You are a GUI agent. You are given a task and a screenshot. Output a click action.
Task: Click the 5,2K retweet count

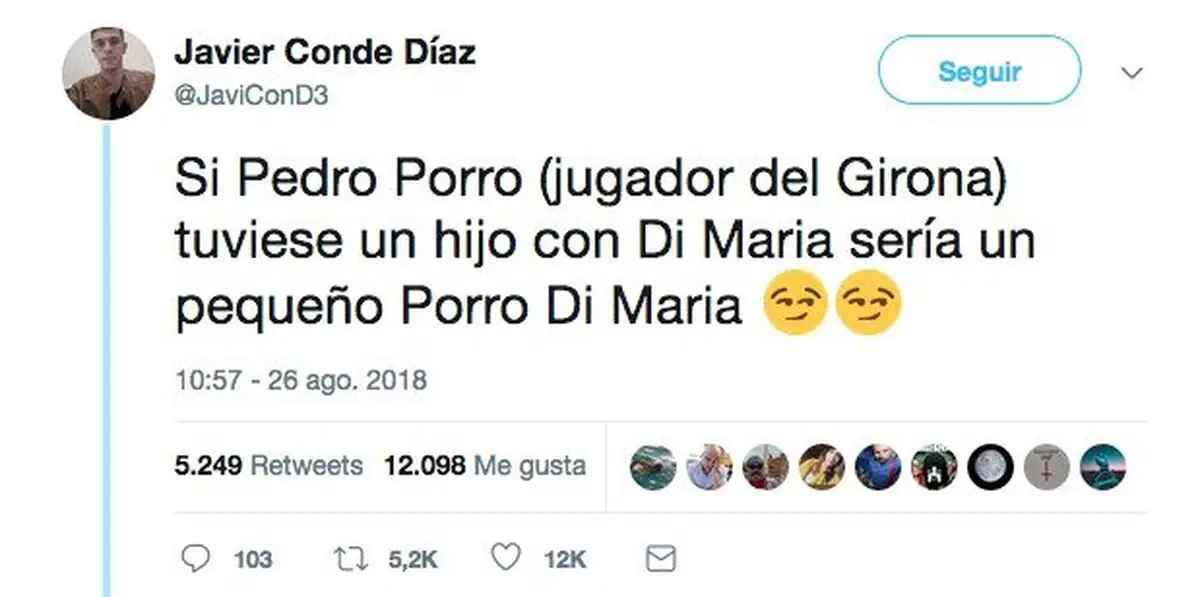click(413, 560)
